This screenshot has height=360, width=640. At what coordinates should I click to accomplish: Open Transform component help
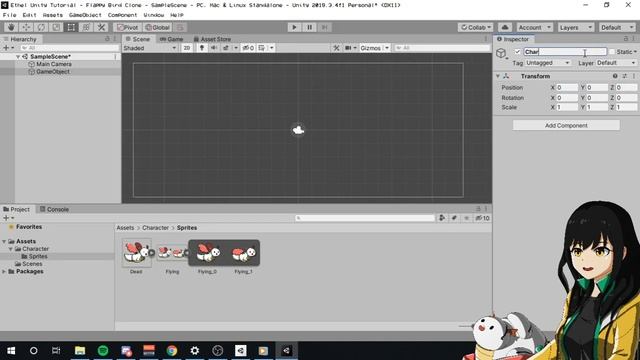pos(615,76)
